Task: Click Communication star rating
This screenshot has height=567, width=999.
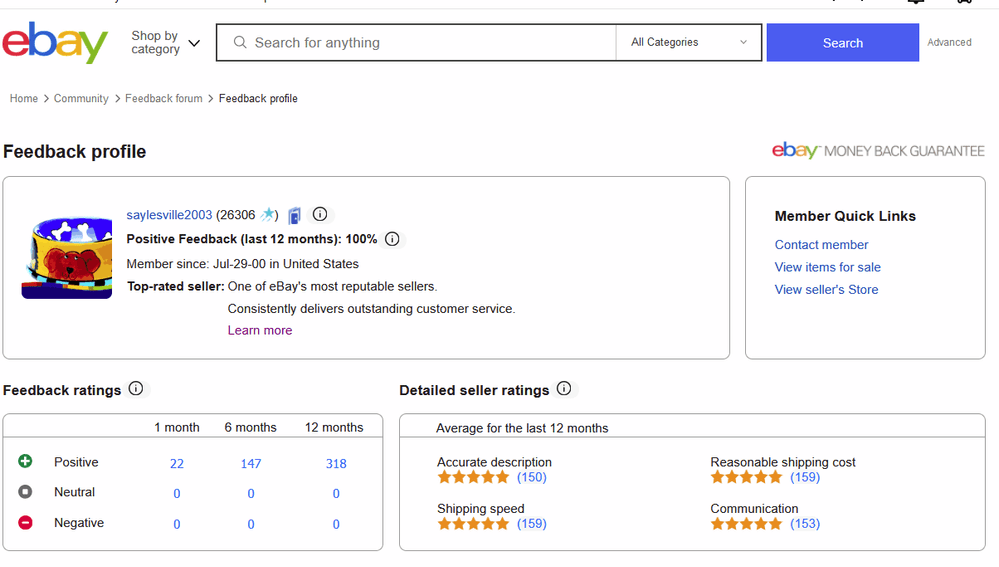Action: click(x=747, y=524)
